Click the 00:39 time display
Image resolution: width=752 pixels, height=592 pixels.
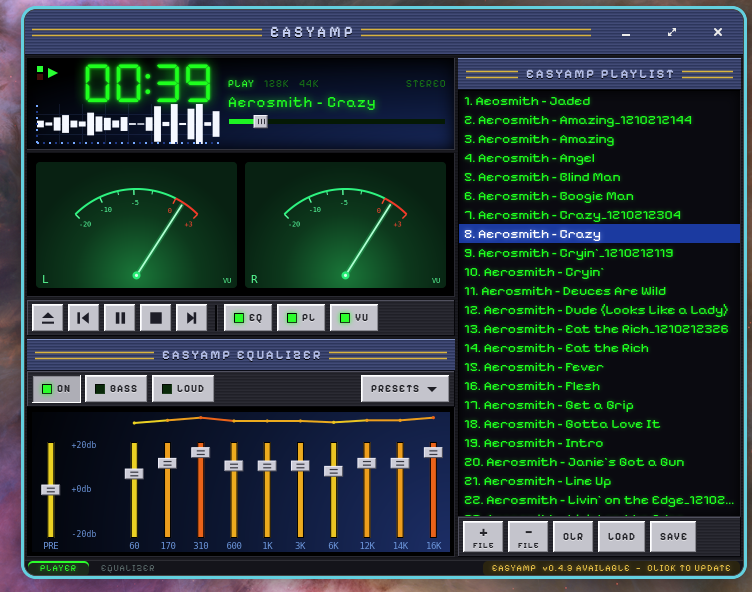148,83
